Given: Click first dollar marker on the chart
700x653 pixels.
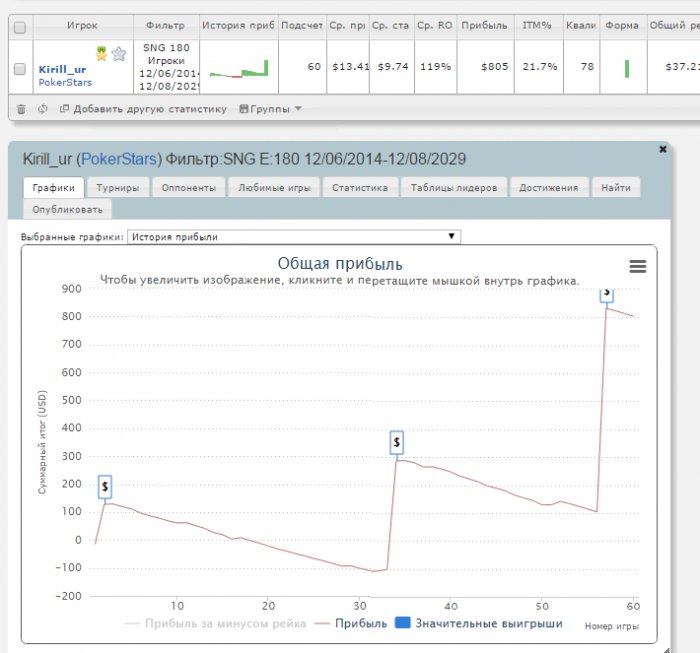Looking at the screenshot, I should (105, 486).
